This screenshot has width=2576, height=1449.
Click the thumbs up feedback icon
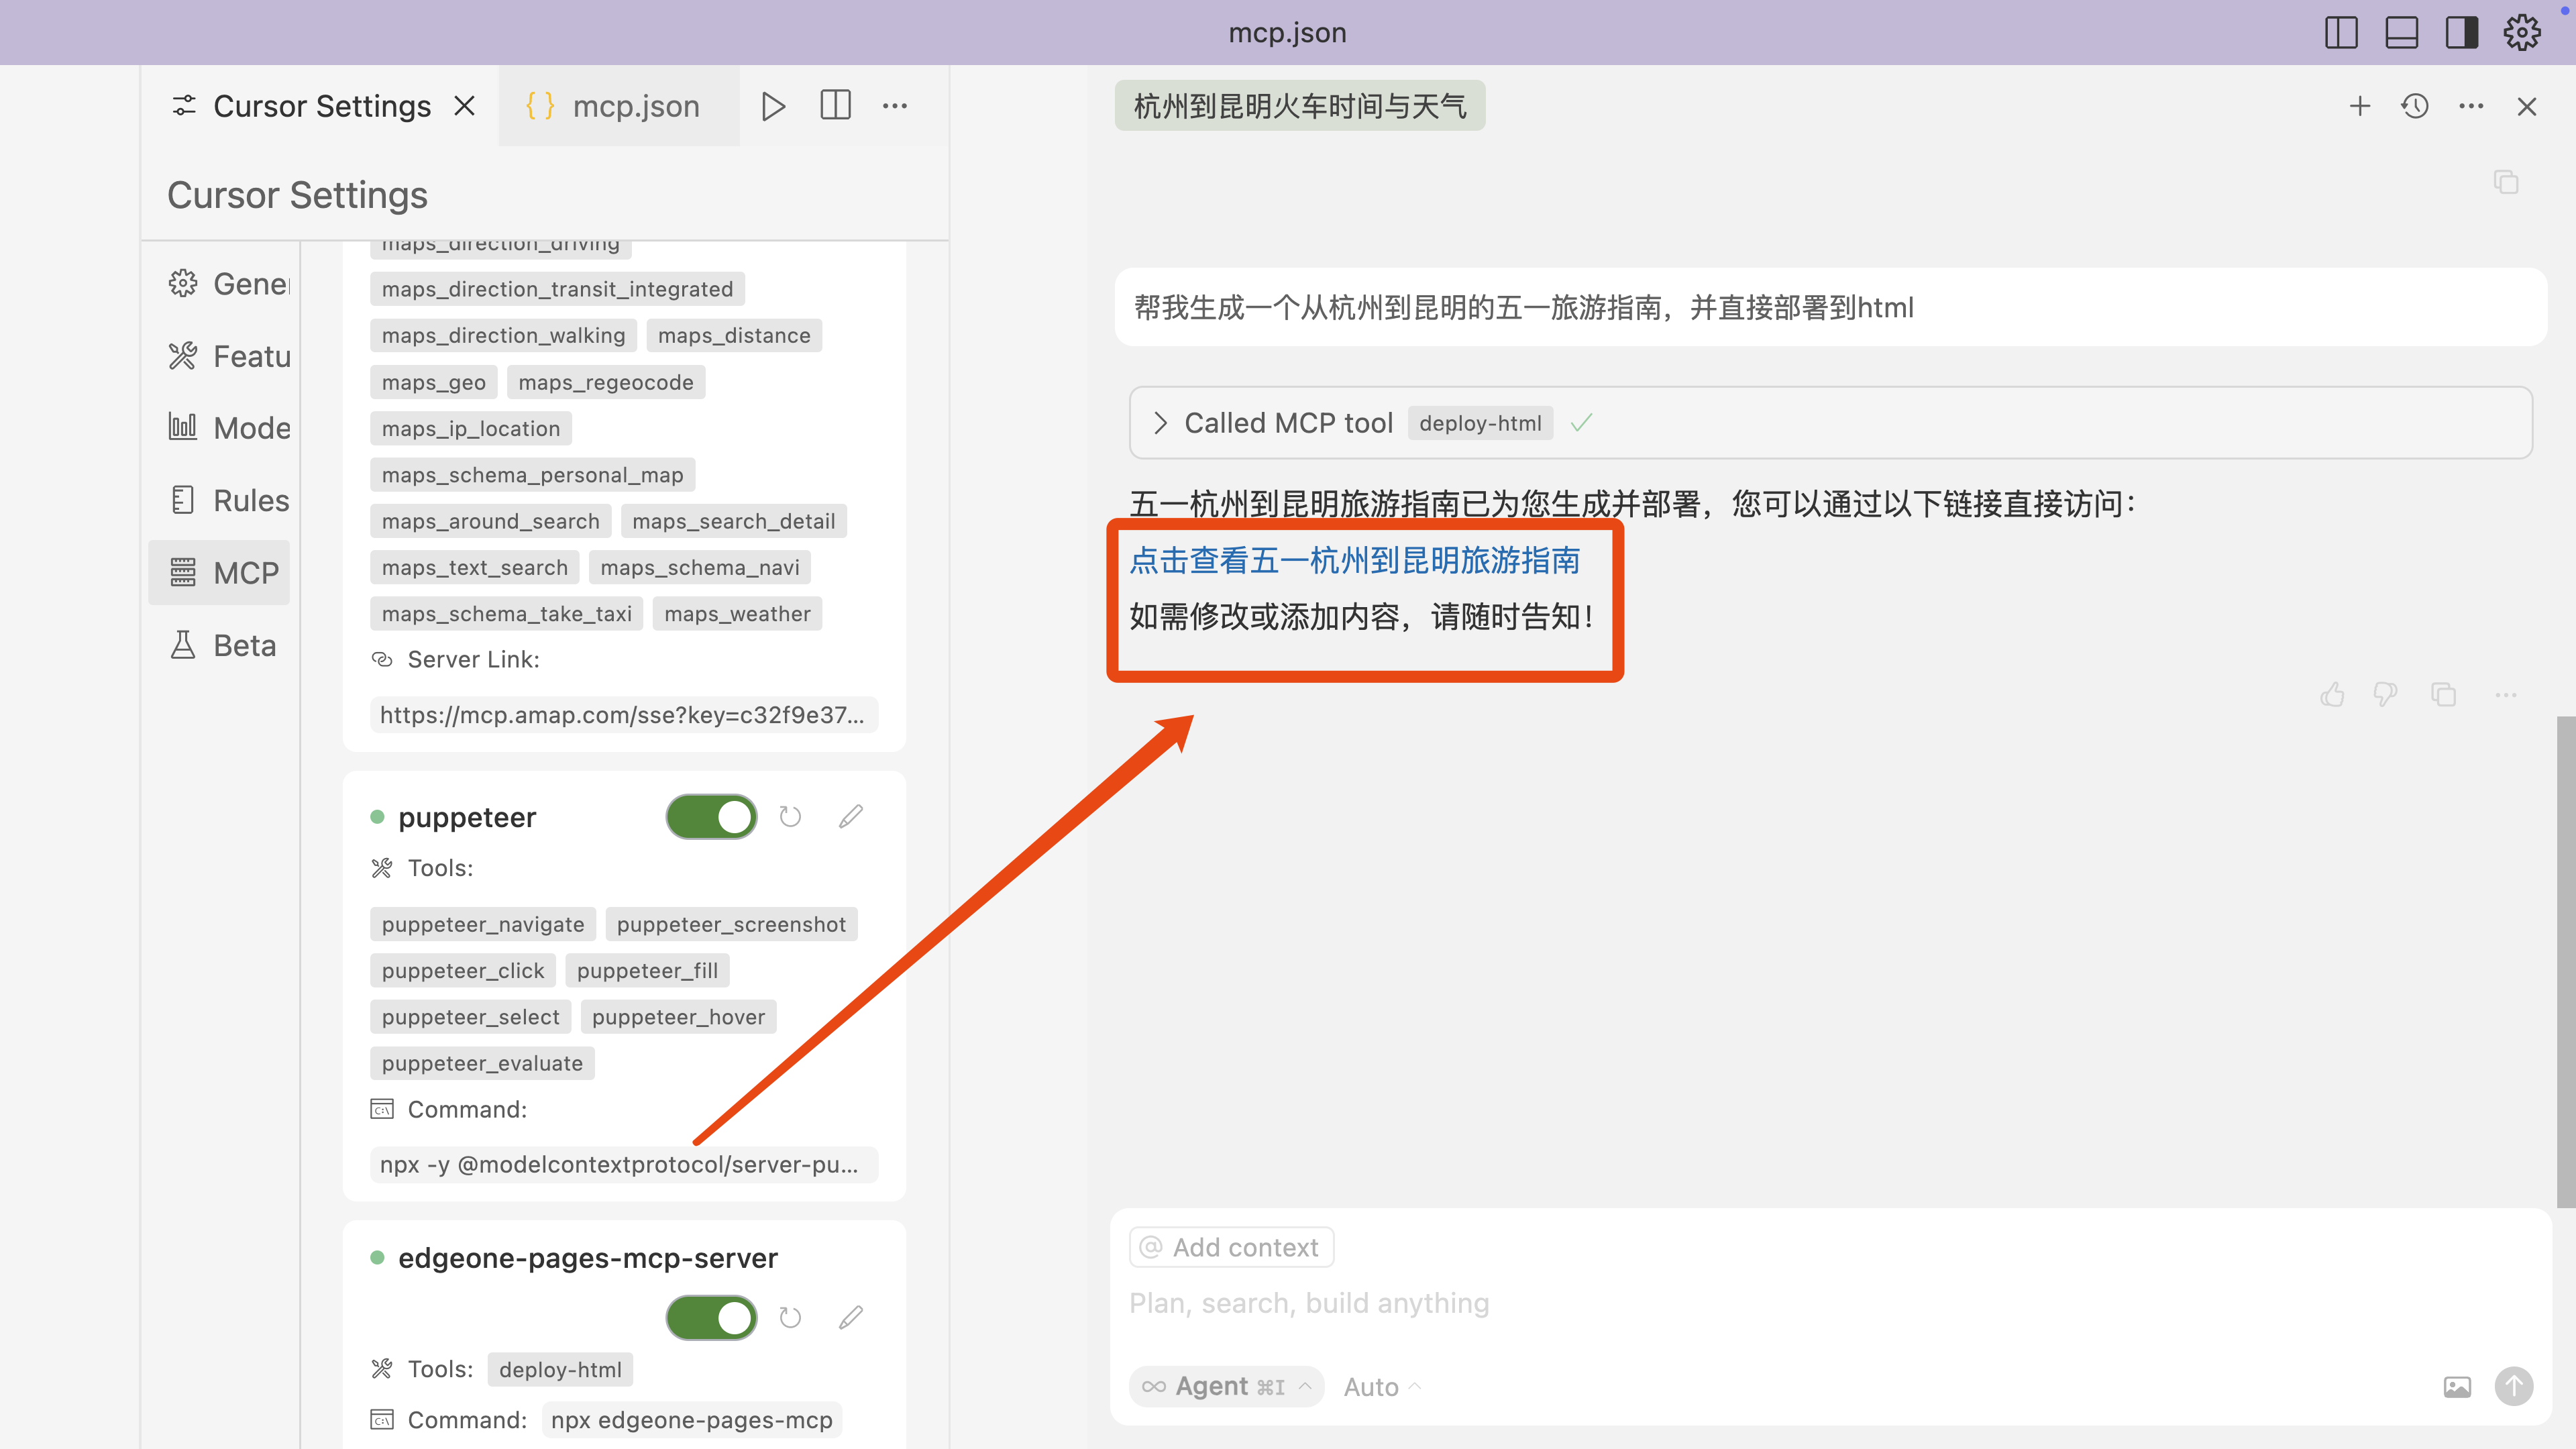[x=2332, y=695]
